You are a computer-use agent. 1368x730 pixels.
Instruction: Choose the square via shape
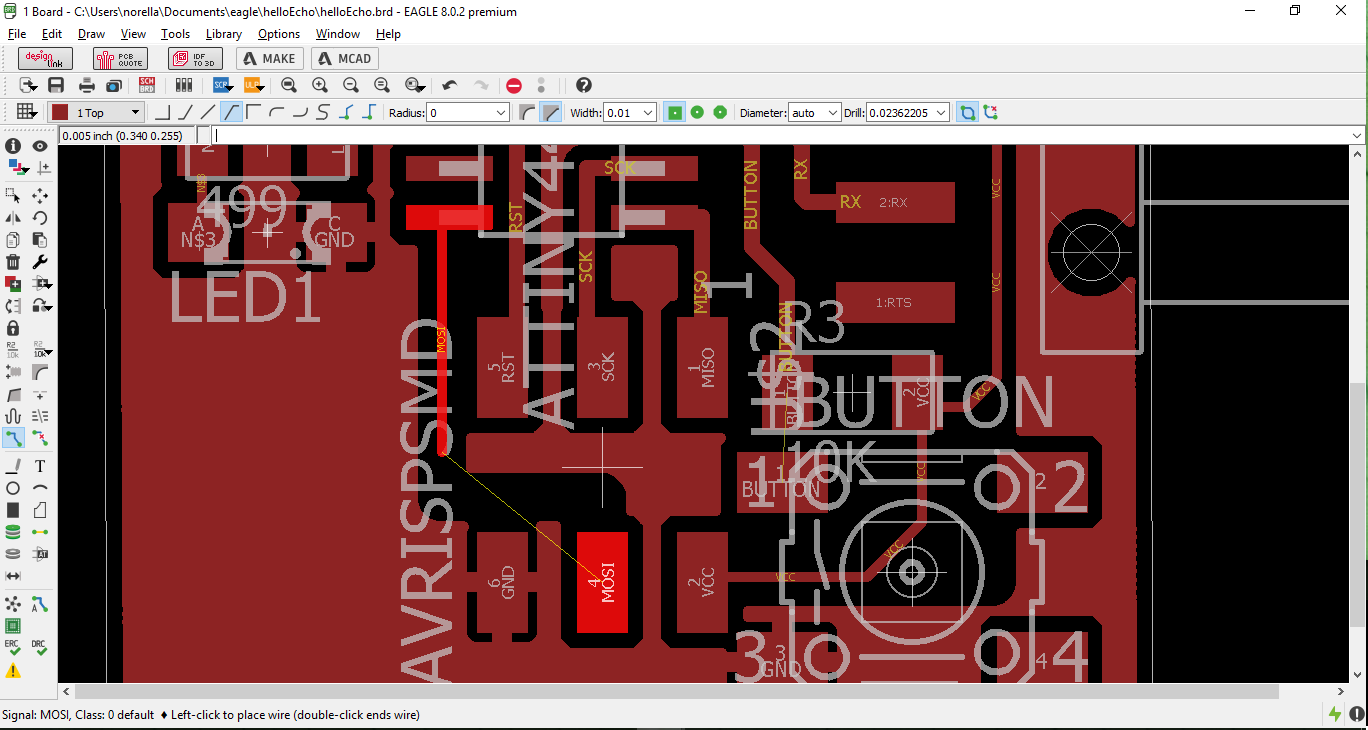675,112
